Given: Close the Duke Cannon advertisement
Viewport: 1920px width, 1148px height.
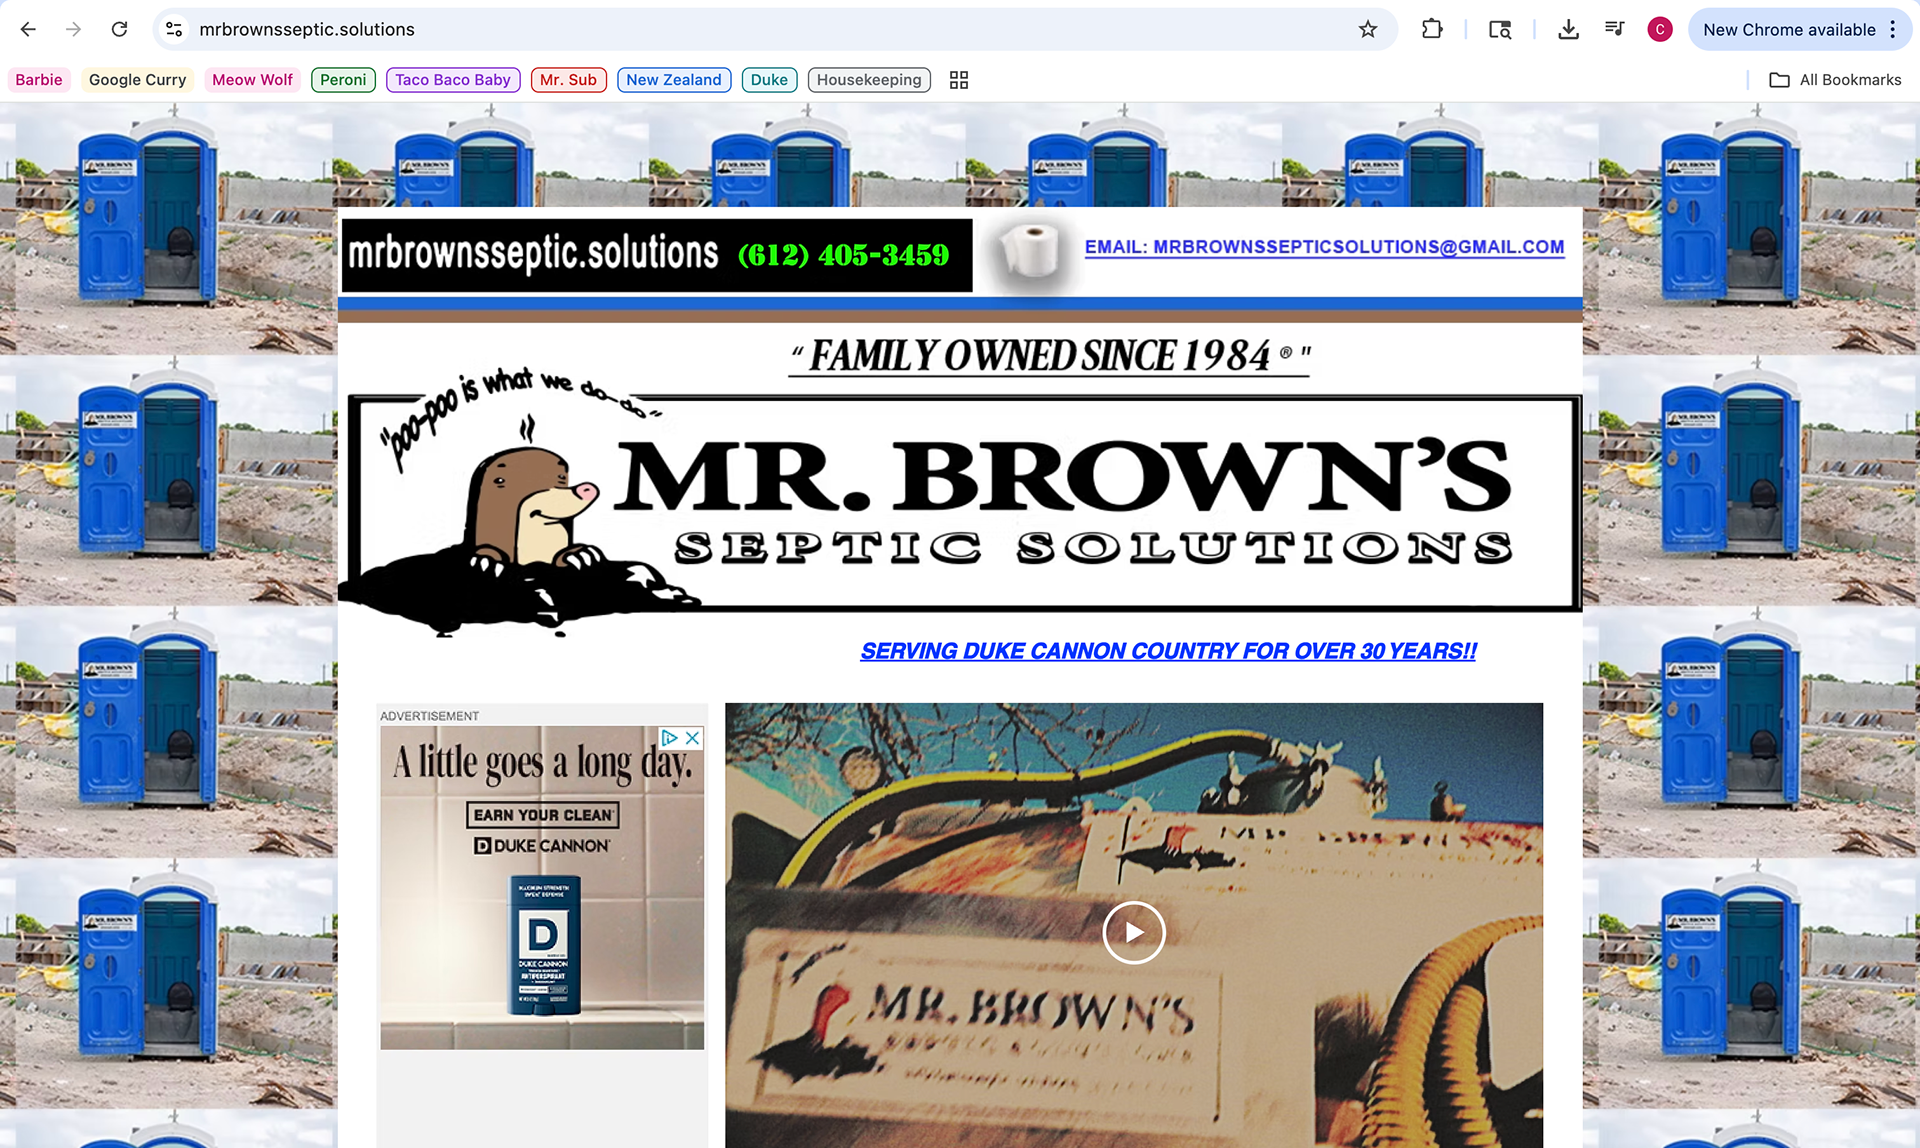Looking at the screenshot, I should point(692,738).
